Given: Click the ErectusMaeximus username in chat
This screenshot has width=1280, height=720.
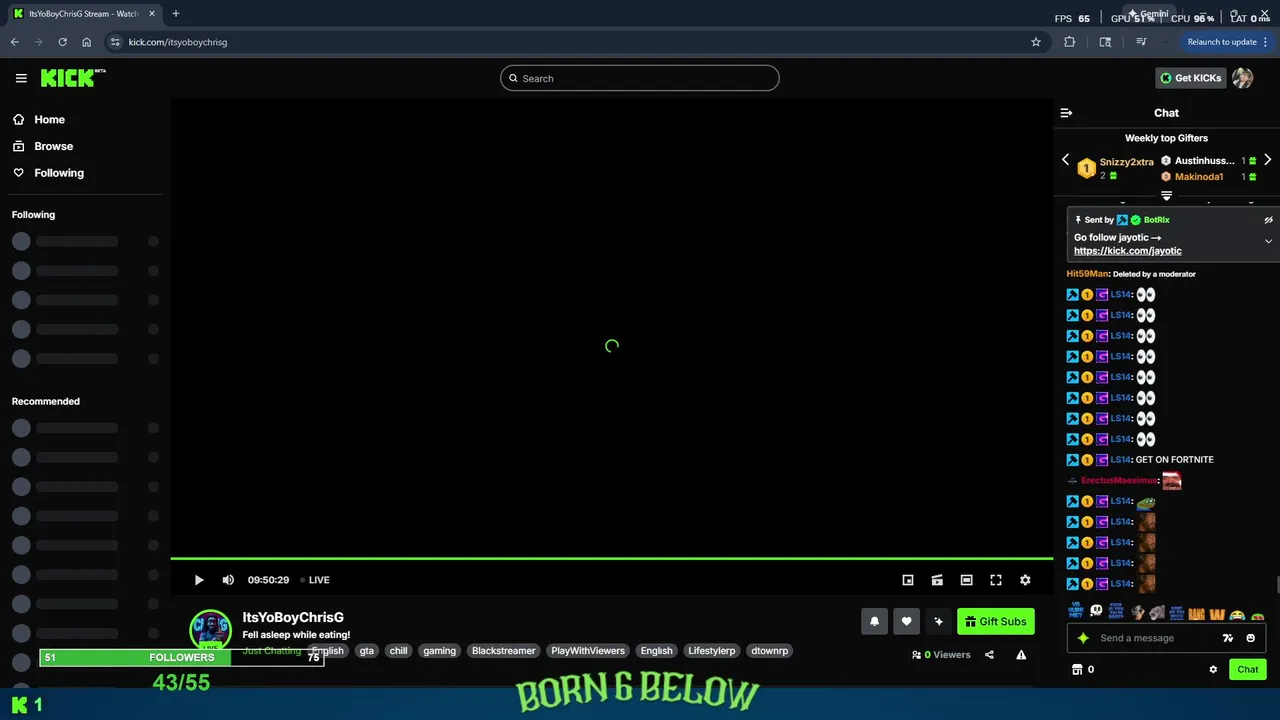Looking at the screenshot, I should [x=1119, y=481].
